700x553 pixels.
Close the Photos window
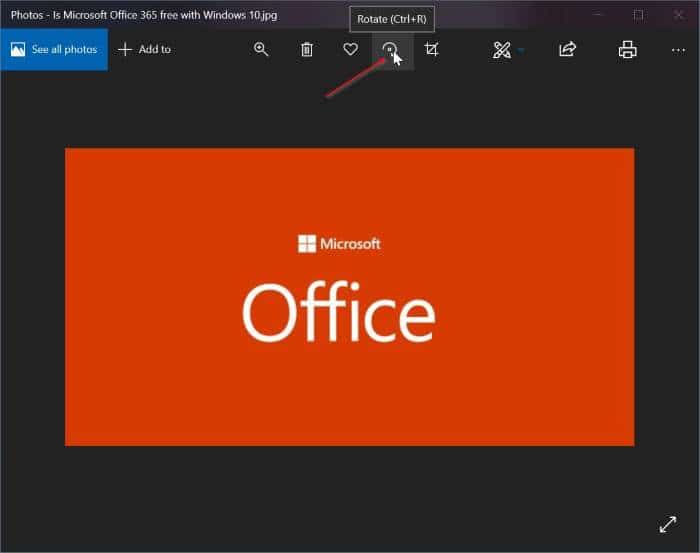pyautogui.click(x=679, y=15)
